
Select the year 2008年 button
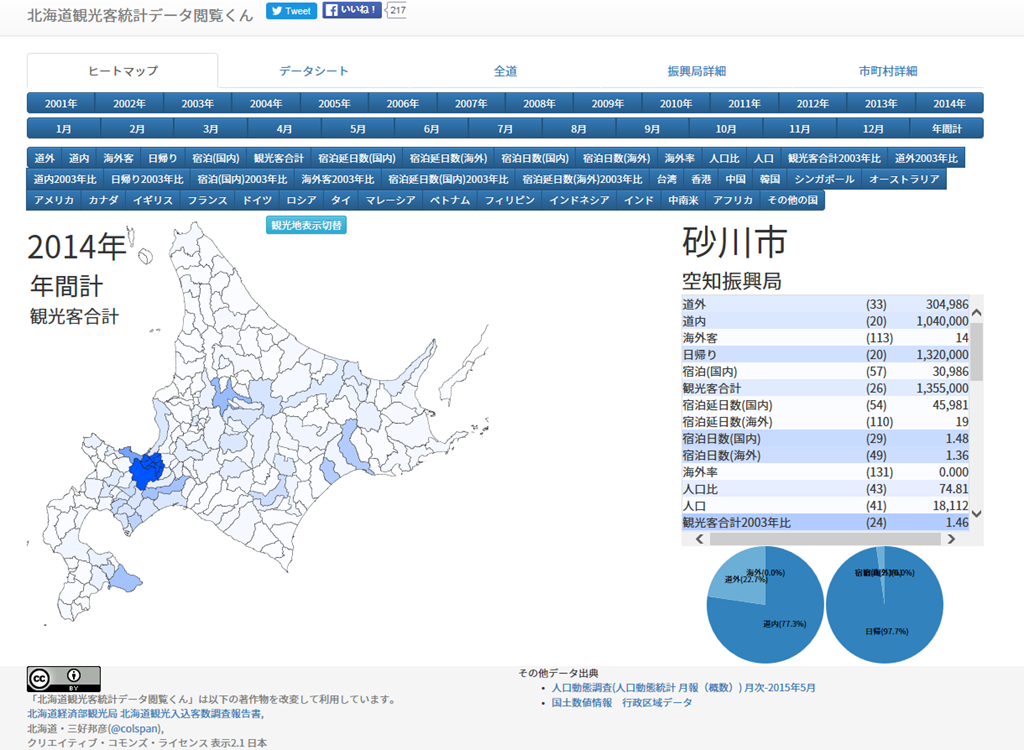tap(539, 103)
